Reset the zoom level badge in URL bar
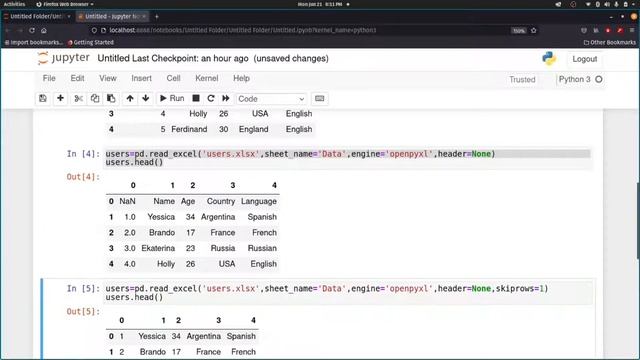Screen dimensions: 640x360 [x=519, y=31]
